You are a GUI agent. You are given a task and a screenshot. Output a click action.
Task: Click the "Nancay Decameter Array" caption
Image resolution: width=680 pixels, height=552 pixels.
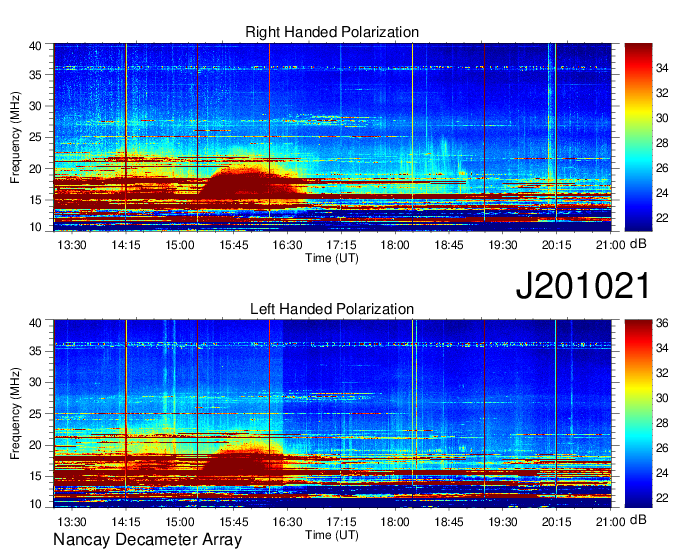(147, 539)
